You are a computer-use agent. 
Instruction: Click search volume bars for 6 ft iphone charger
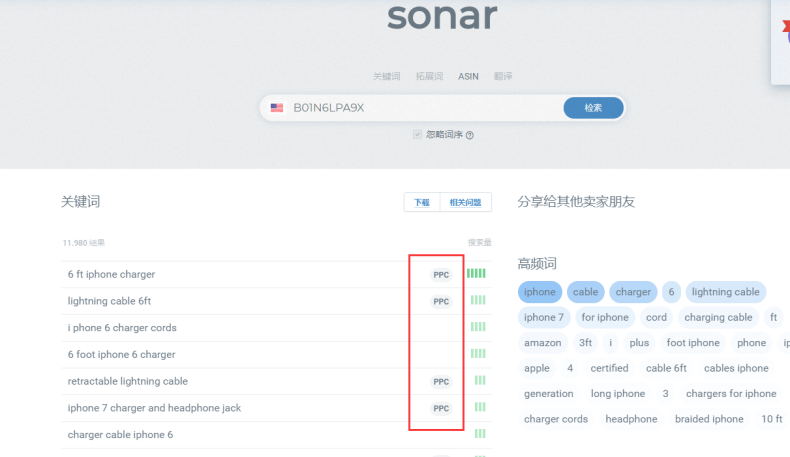[476, 273]
